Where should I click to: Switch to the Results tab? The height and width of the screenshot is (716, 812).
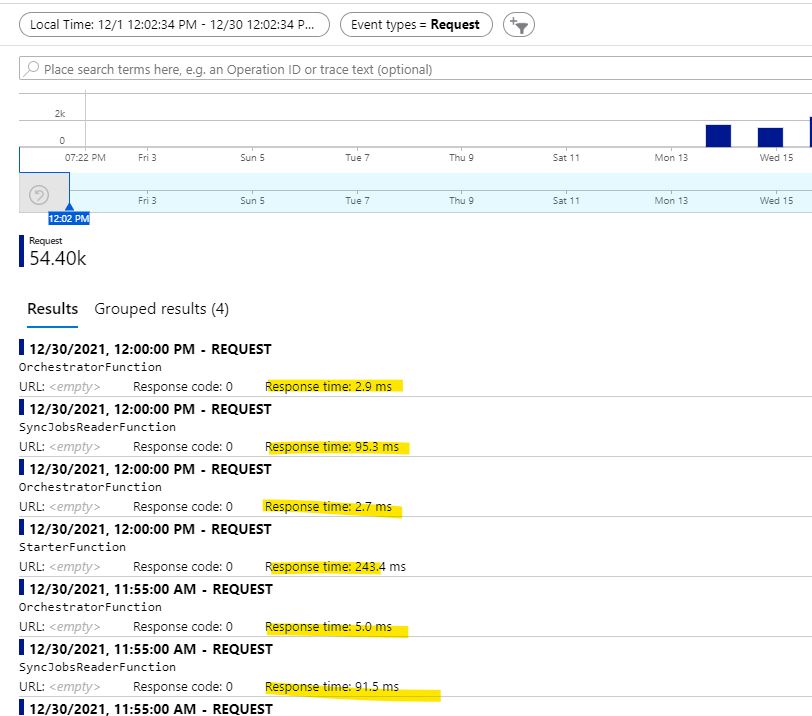coord(52,309)
